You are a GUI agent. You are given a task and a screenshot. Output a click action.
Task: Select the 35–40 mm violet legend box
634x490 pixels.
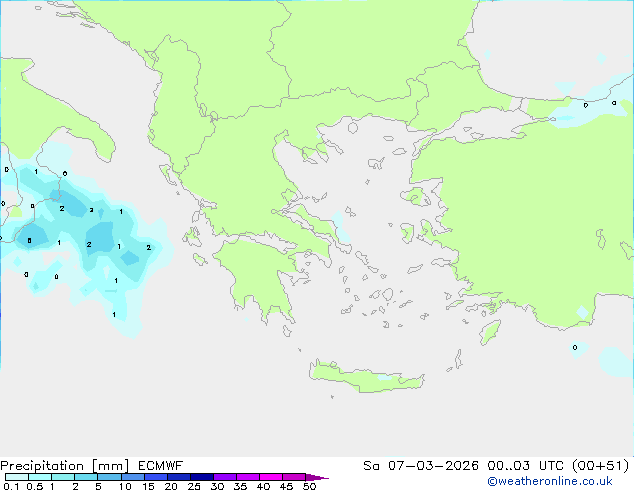coord(247,477)
